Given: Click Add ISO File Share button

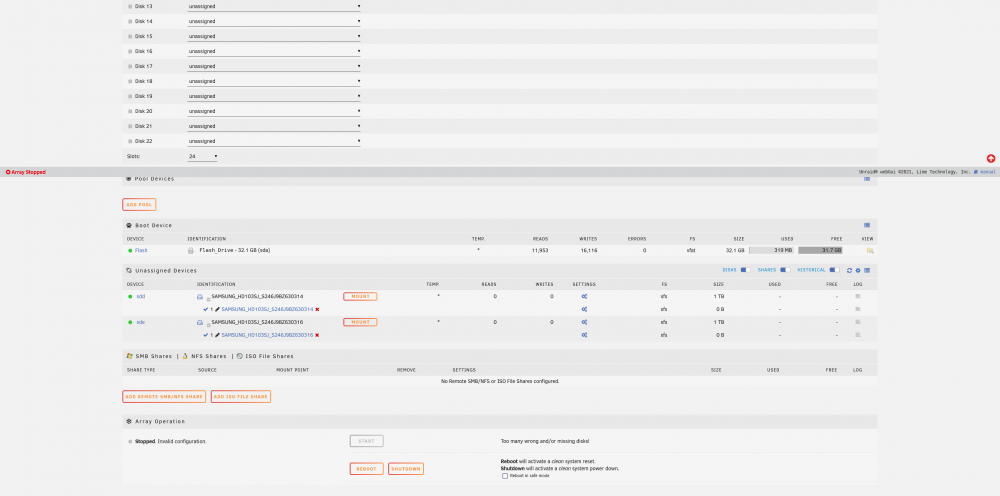Looking at the screenshot, I should pos(241,397).
